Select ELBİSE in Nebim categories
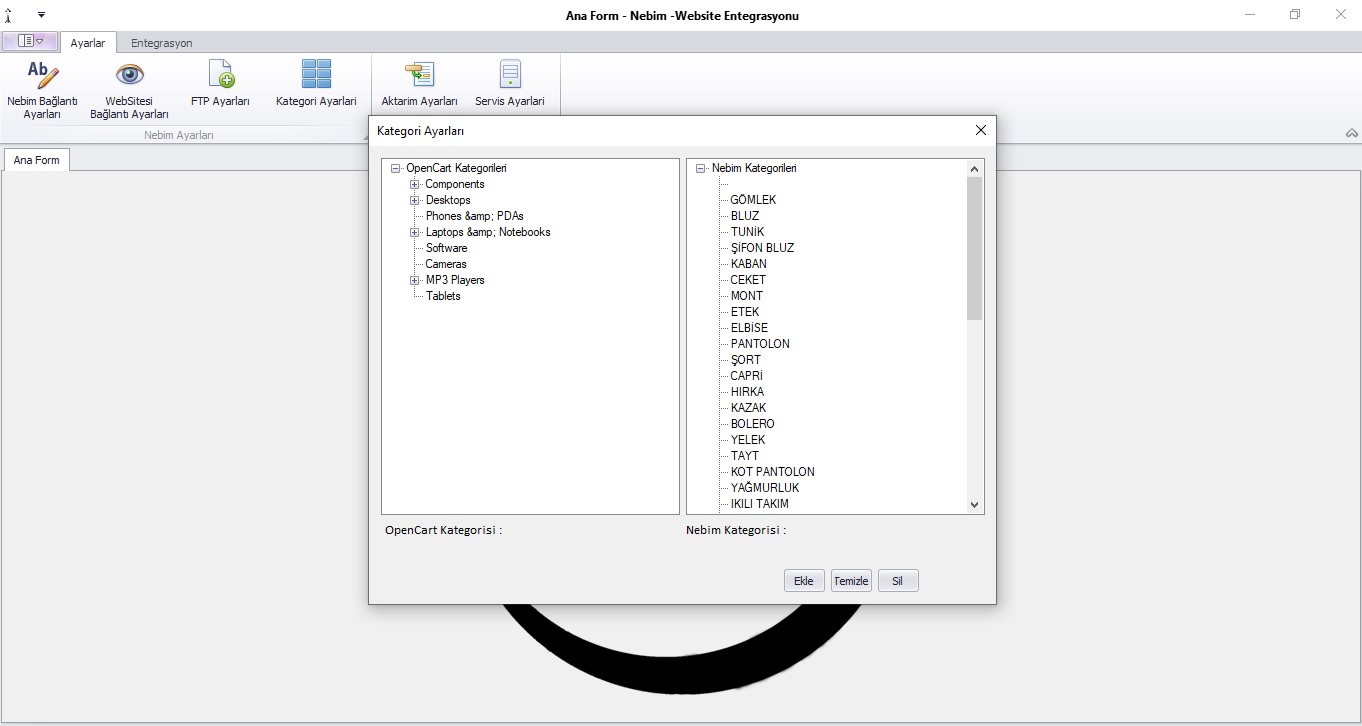The width and height of the screenshot is (1362, 726). click(749, 328)
